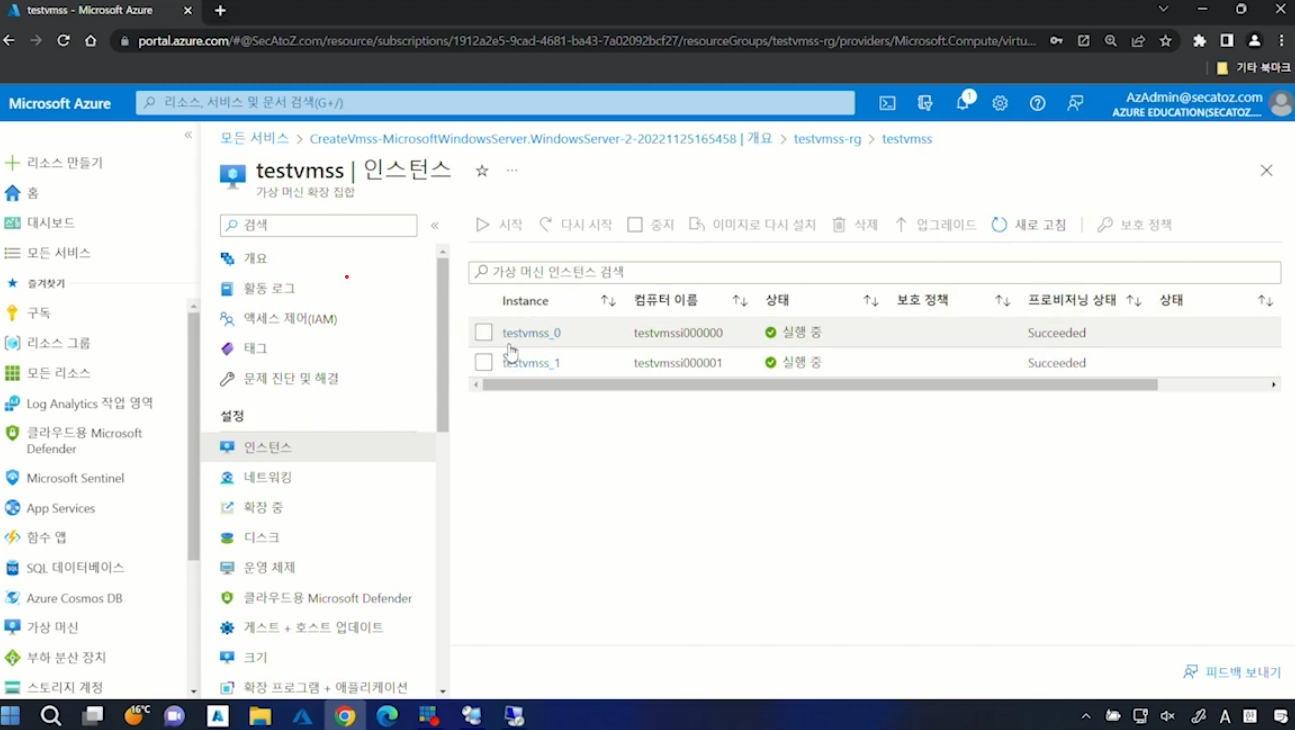Sort by 프로비저닝 상태 column arrows
Viewport: 1295px width, 730px height.
point(1134,301)
